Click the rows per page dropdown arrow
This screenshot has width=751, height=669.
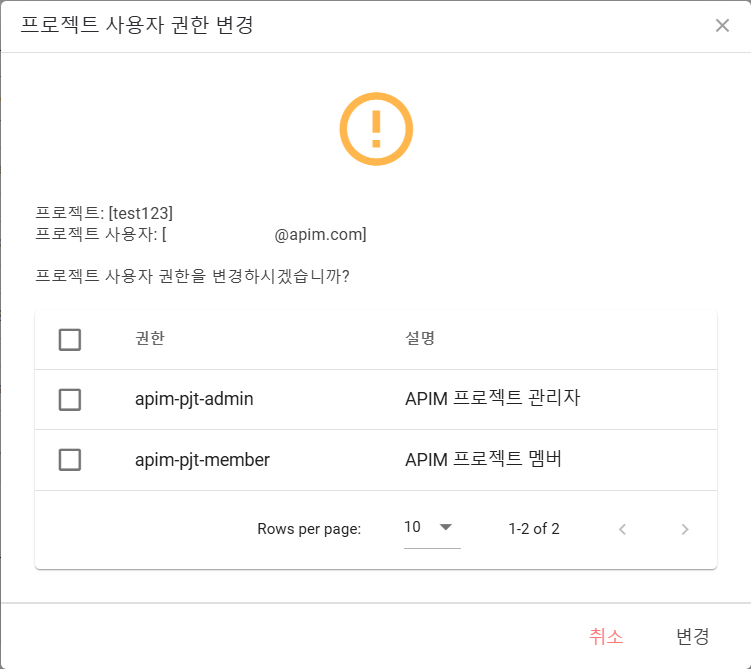click(x=445, y=527)
